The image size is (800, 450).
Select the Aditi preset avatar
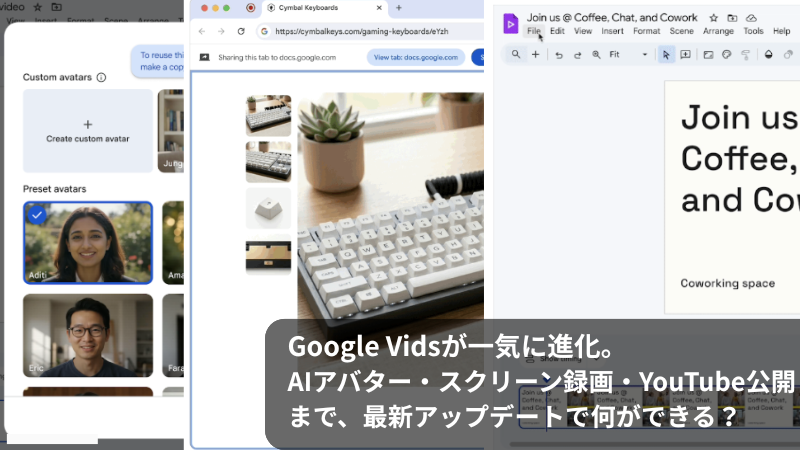pos(88,243)
